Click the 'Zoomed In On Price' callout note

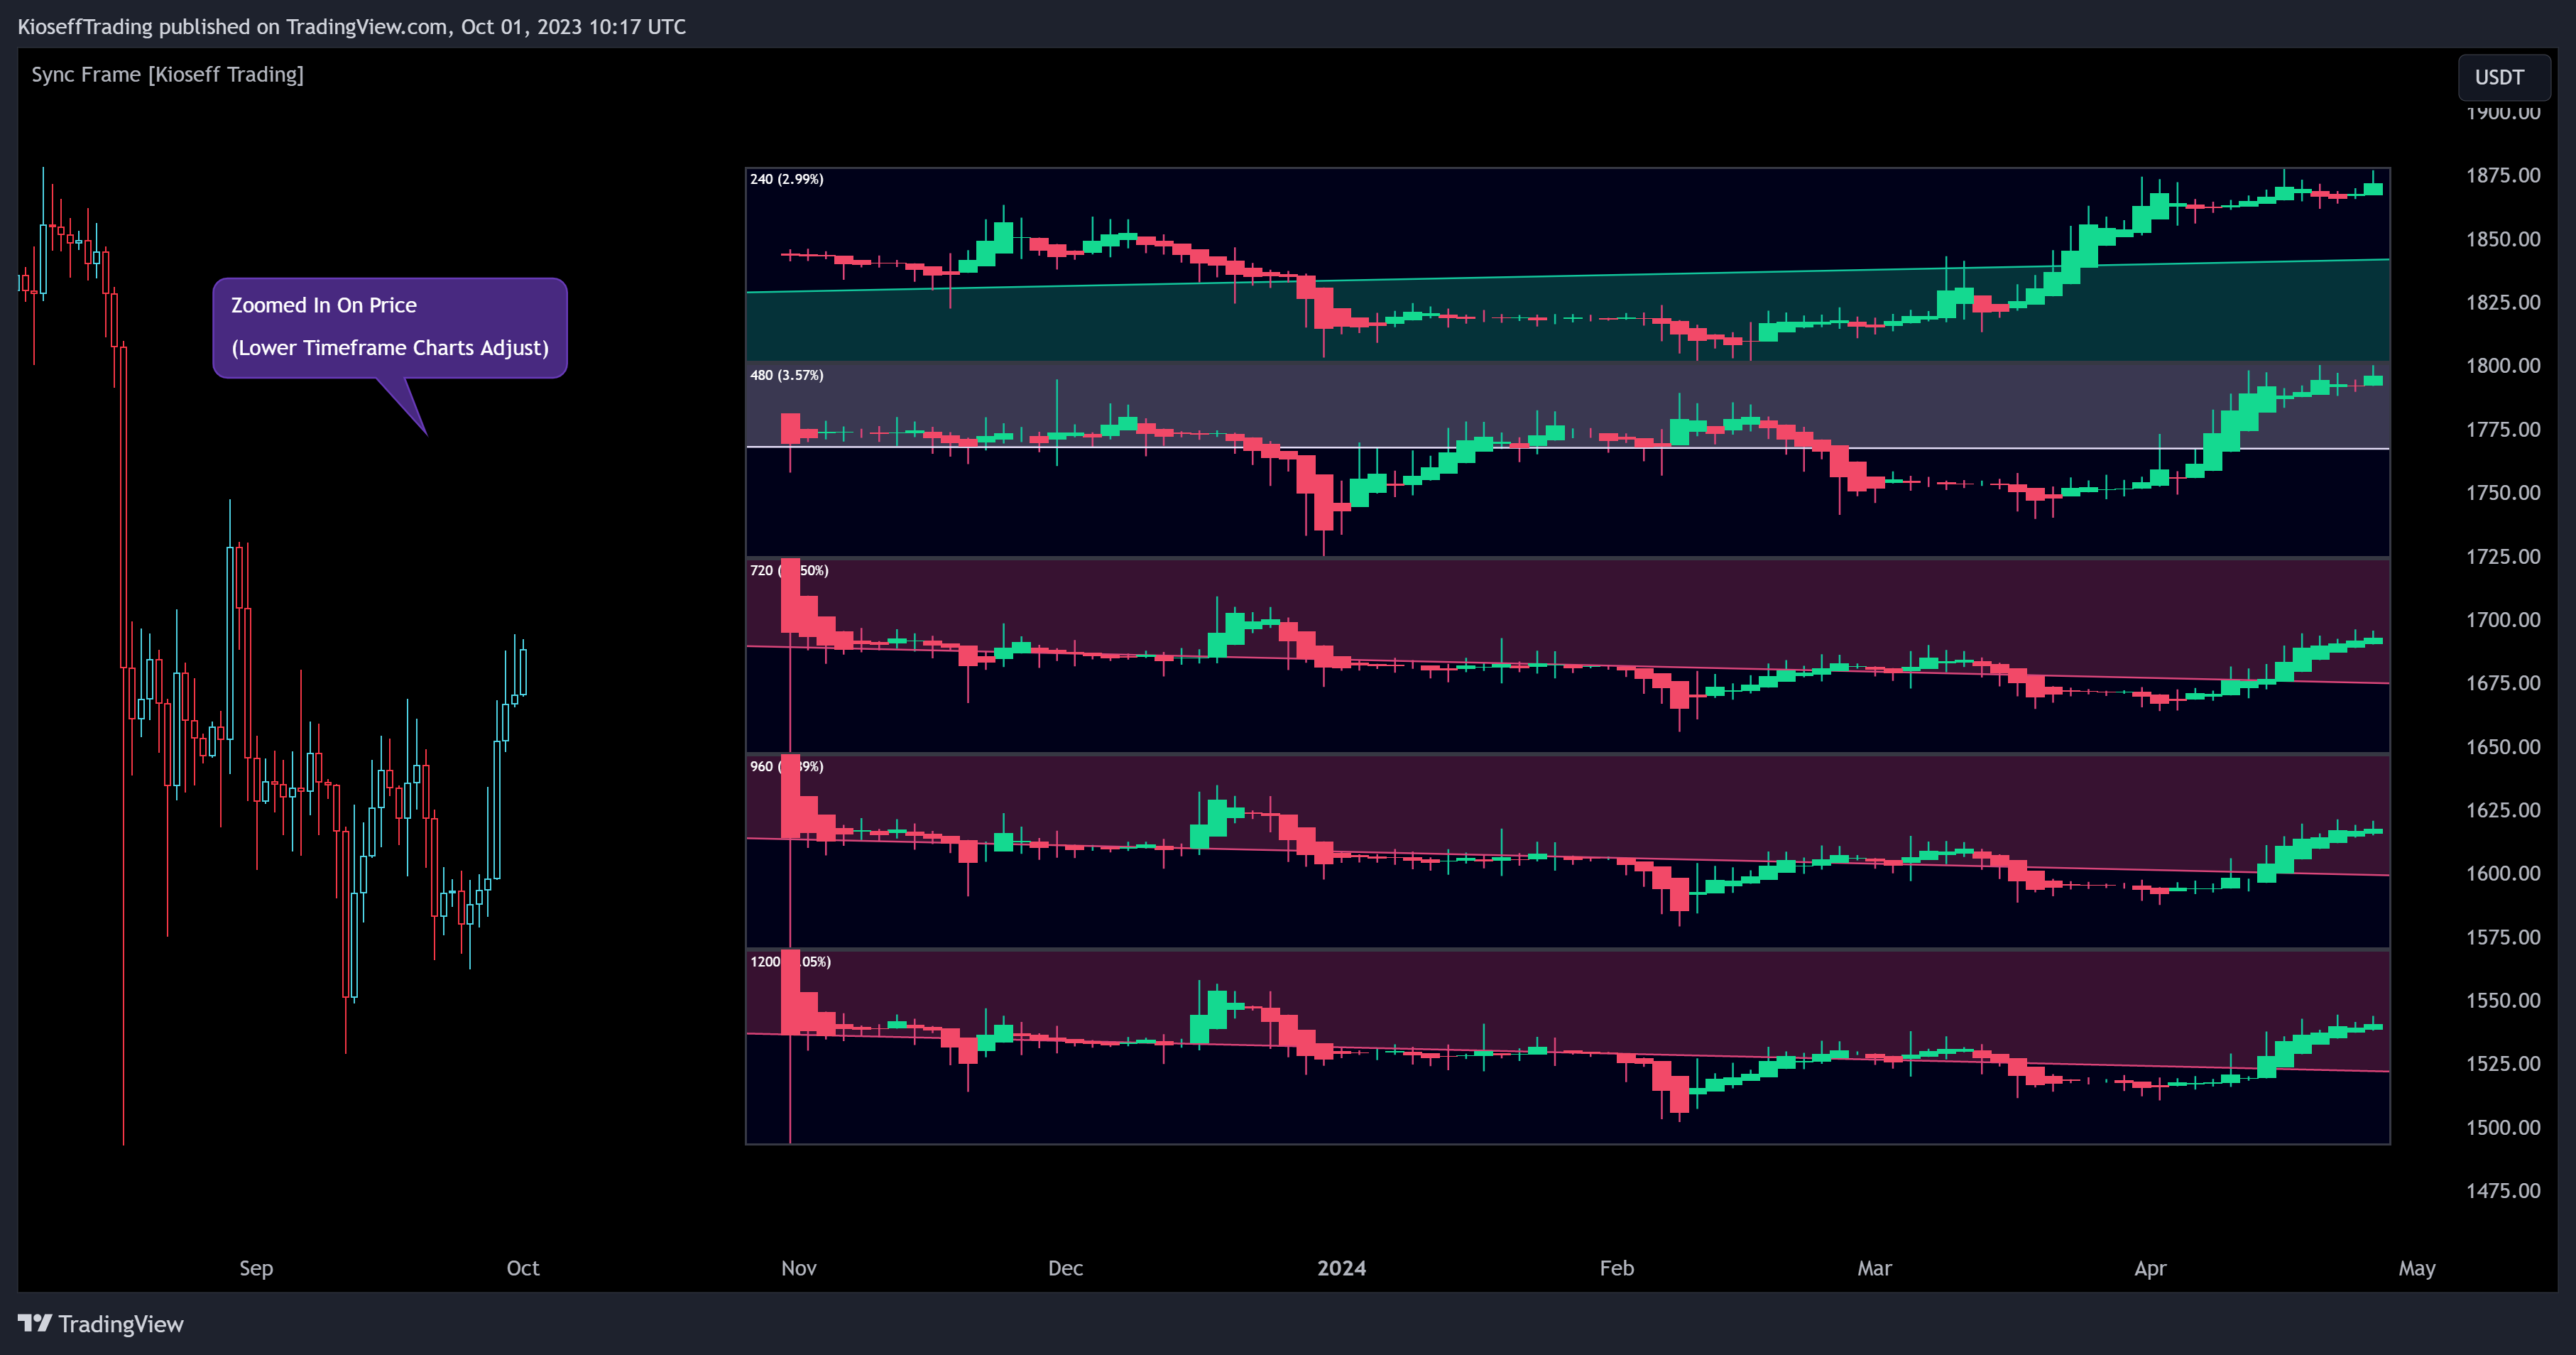coord(390,327)
